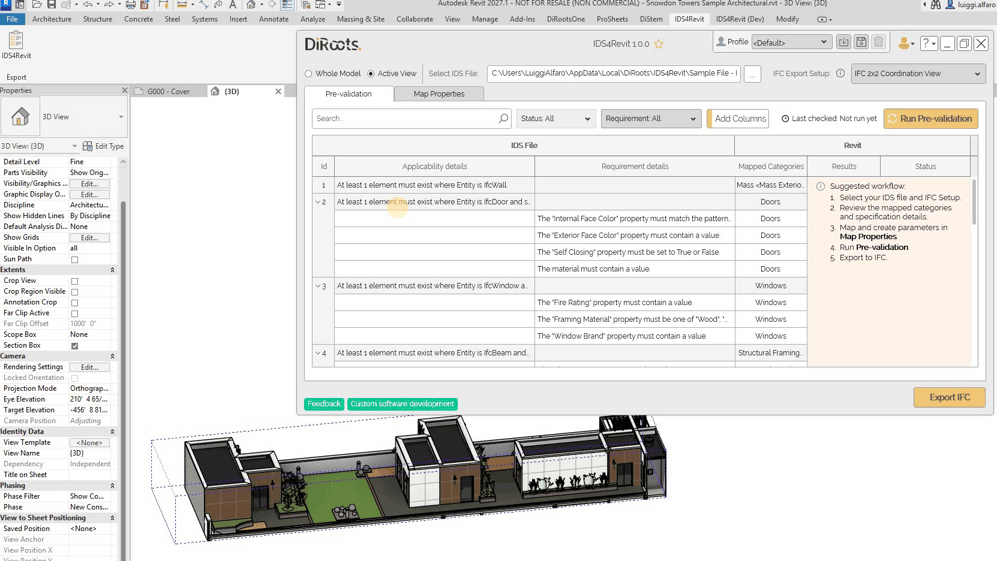
Task: Toggle the Annotation Crop checkbox
Action: pos(74,303)
